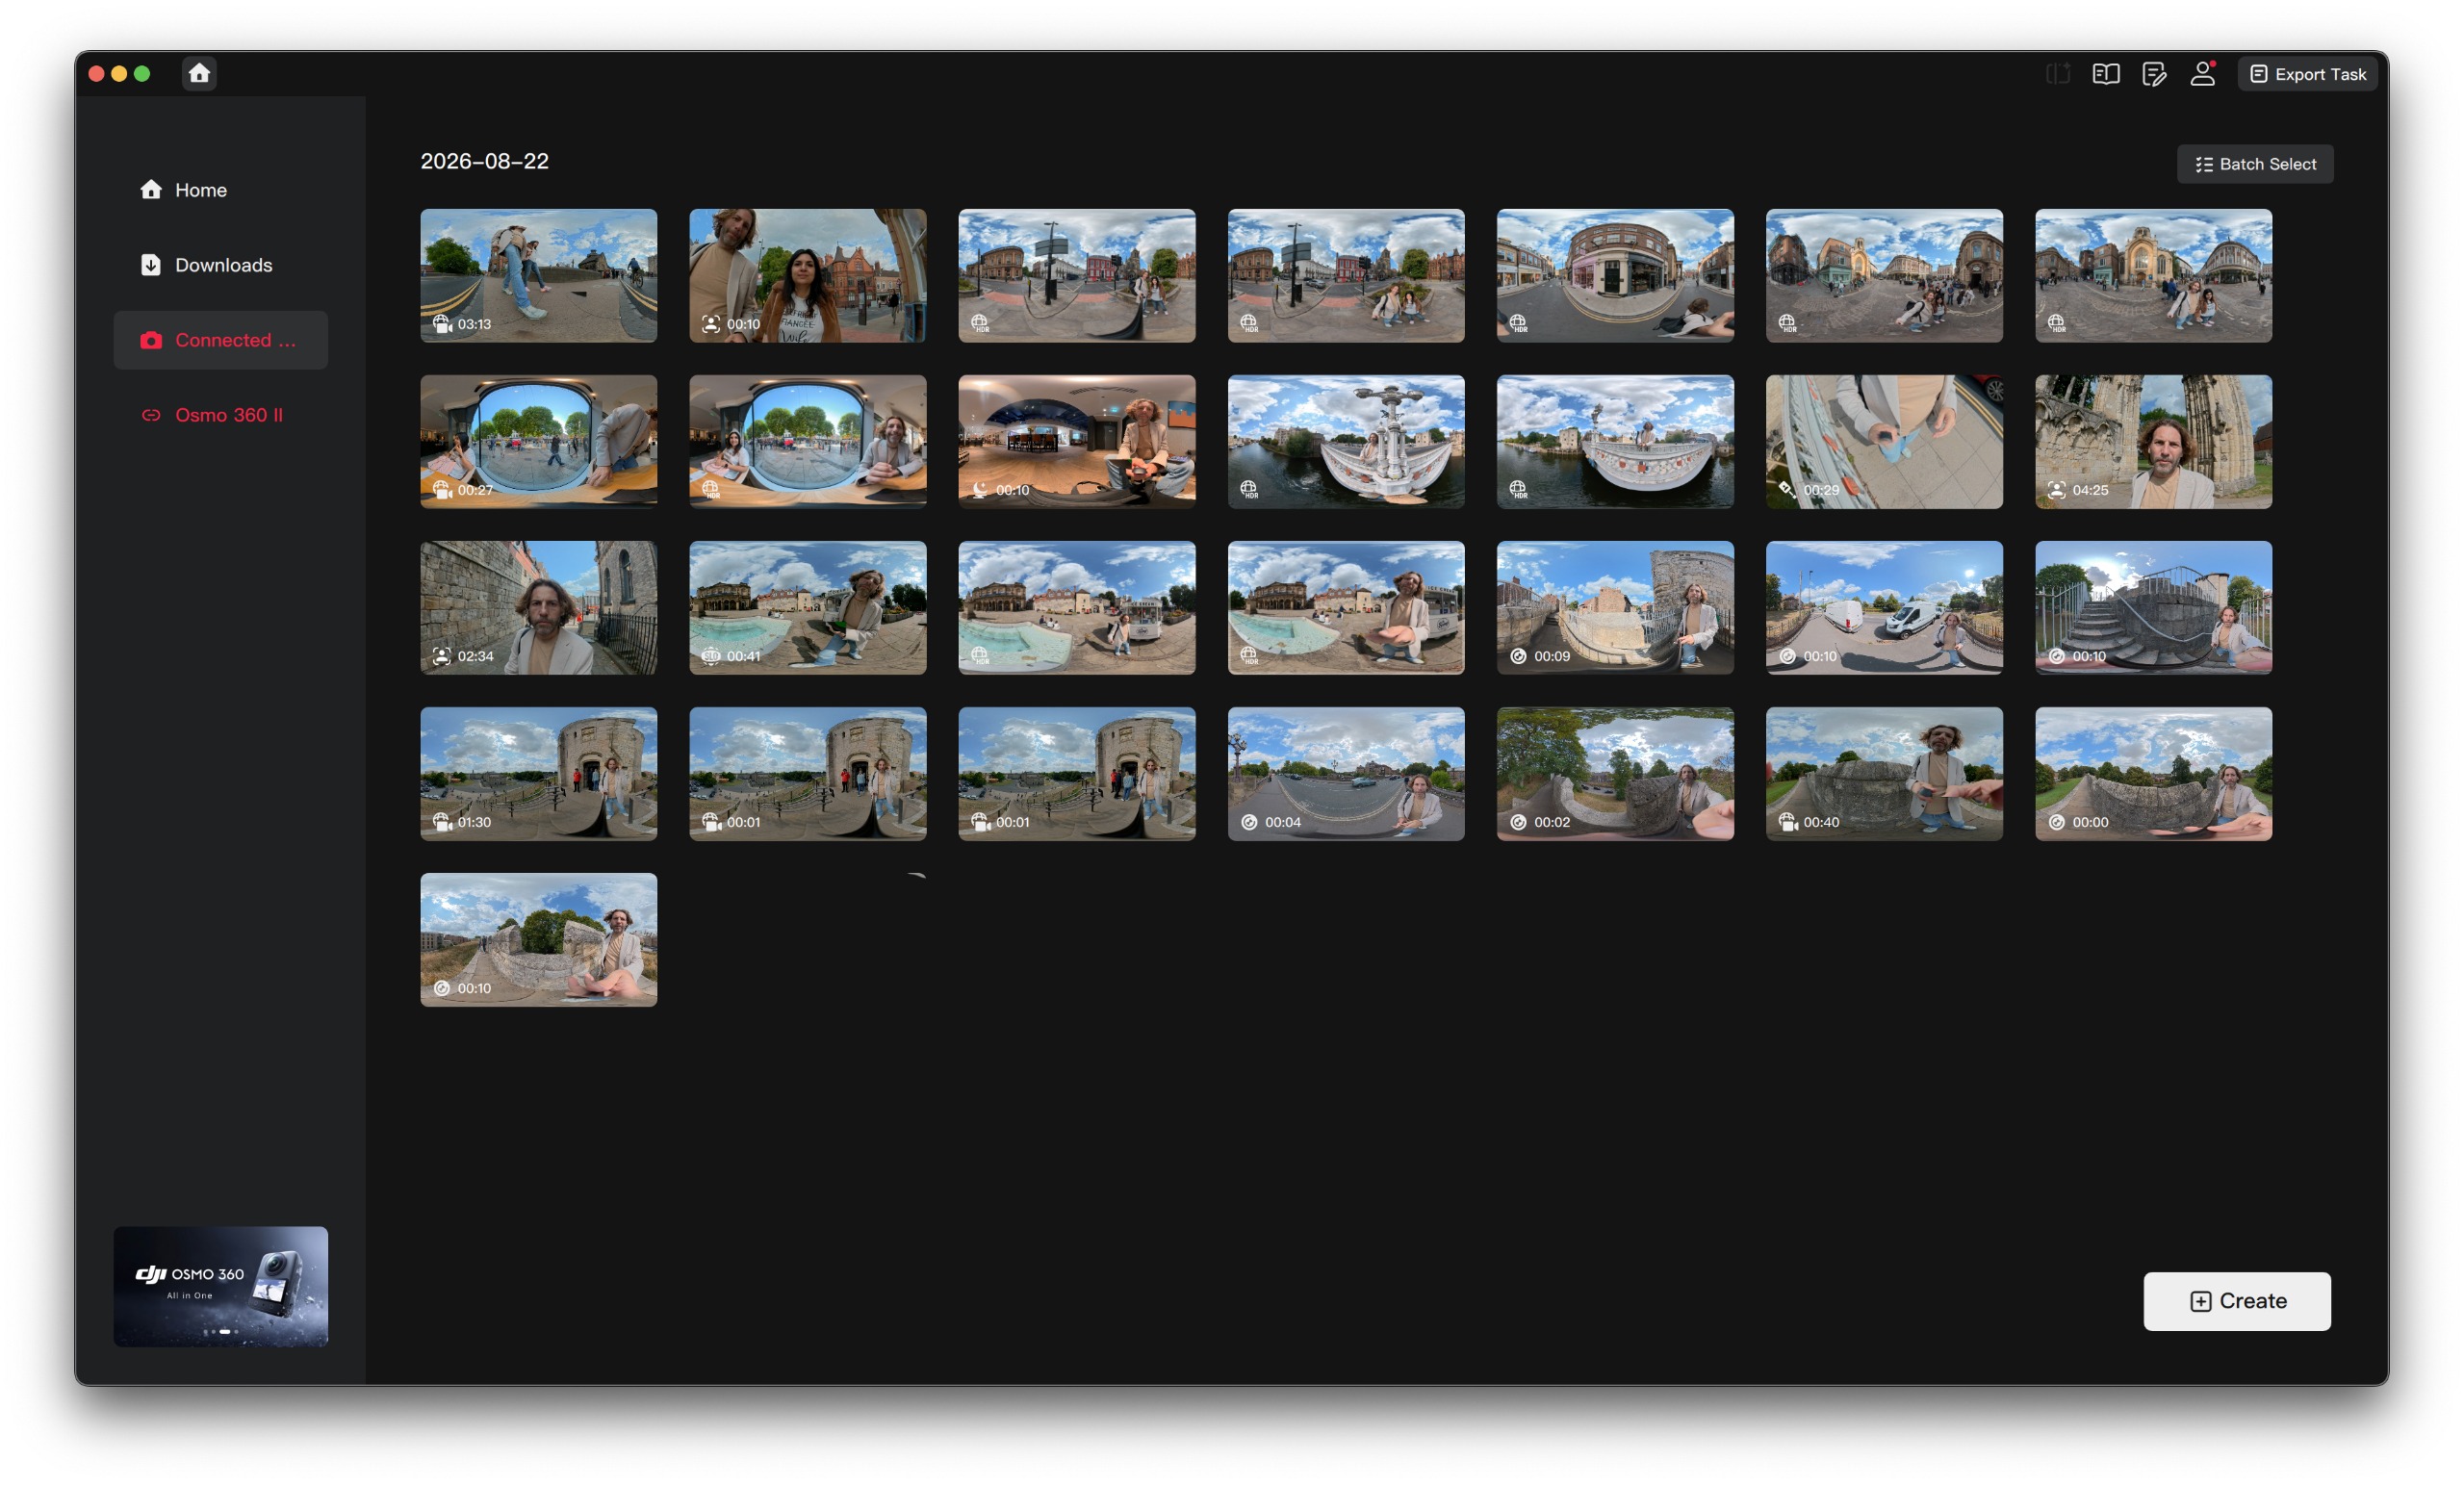Open the 00:10 clip with white vans
2464x1485 pixels.
pos(1883,607)
